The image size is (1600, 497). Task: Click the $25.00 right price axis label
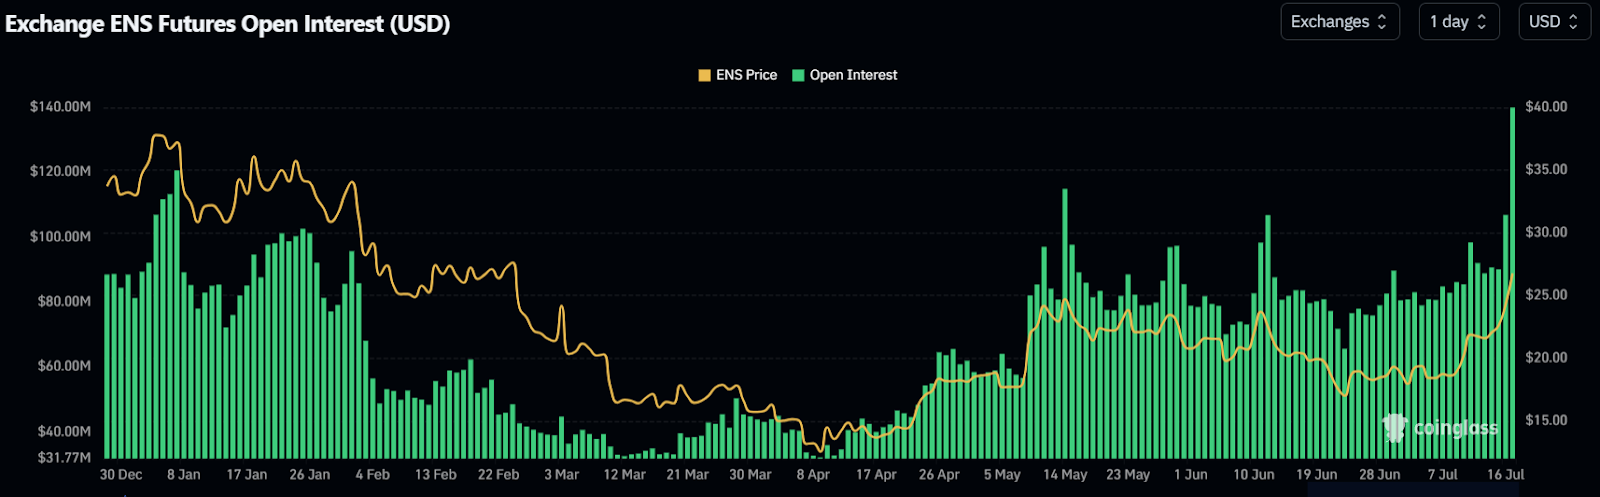pyautogui.click(x=1547, y=295)
